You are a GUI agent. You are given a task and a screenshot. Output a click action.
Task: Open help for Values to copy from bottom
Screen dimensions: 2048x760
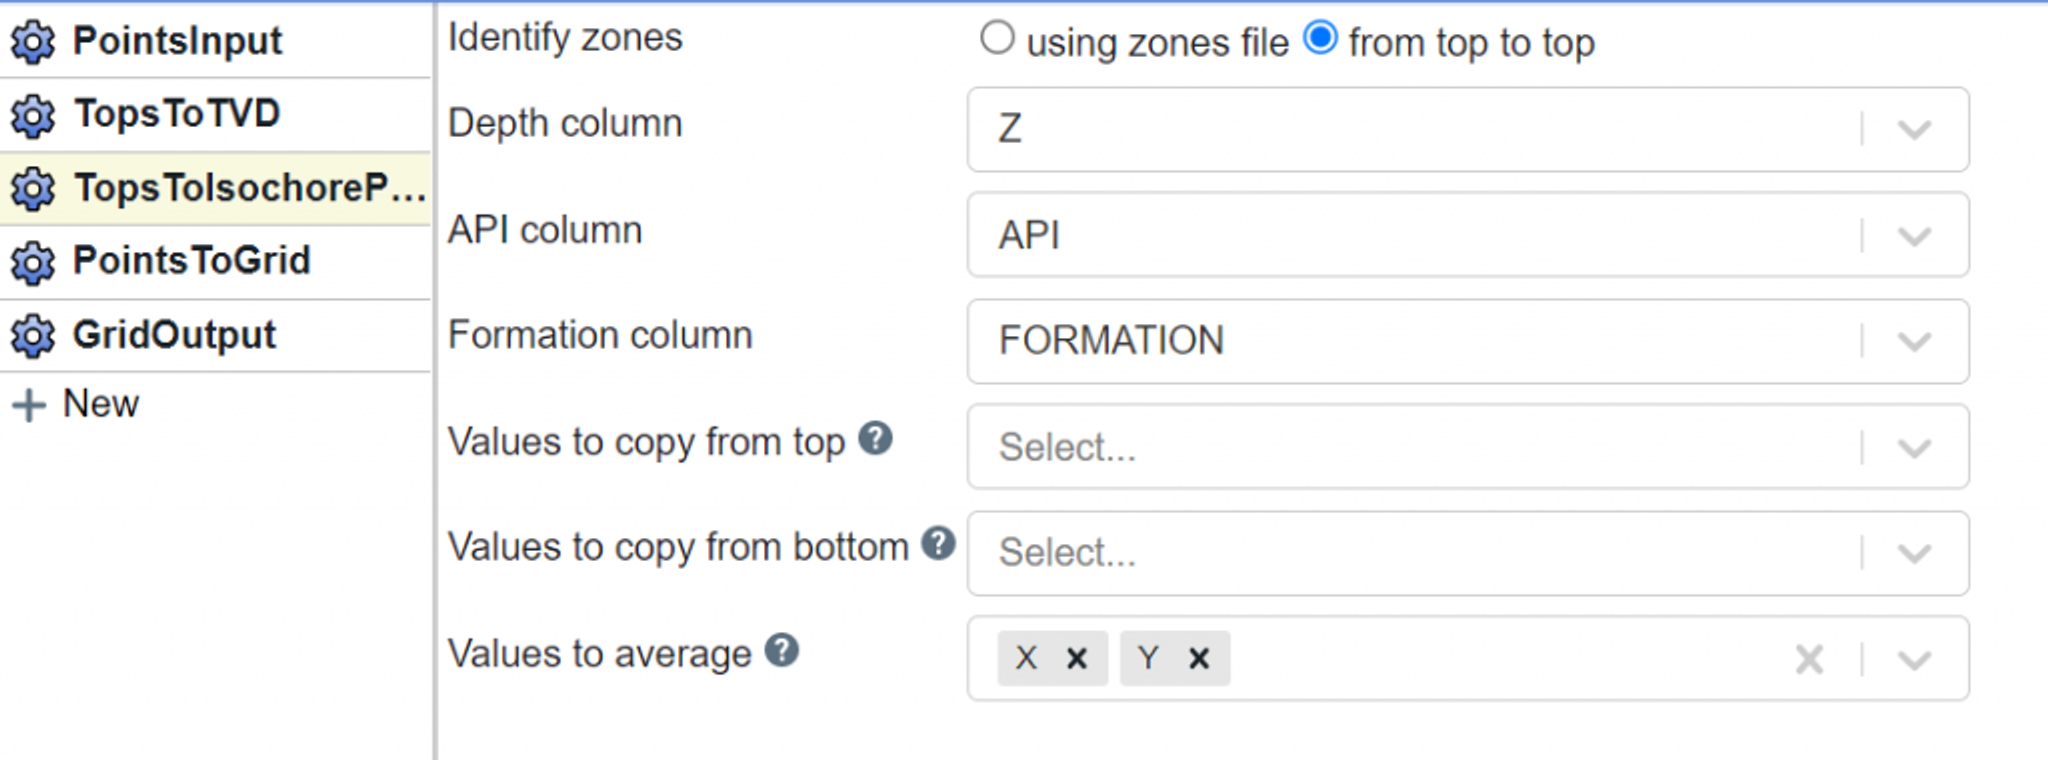coord(938,544)
